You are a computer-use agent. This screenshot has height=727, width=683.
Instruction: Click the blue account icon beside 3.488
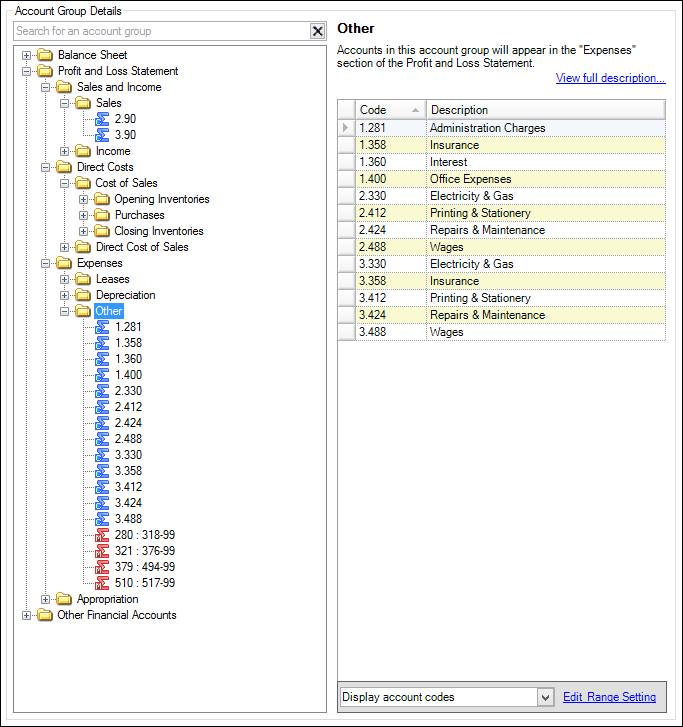pos(101,519)
